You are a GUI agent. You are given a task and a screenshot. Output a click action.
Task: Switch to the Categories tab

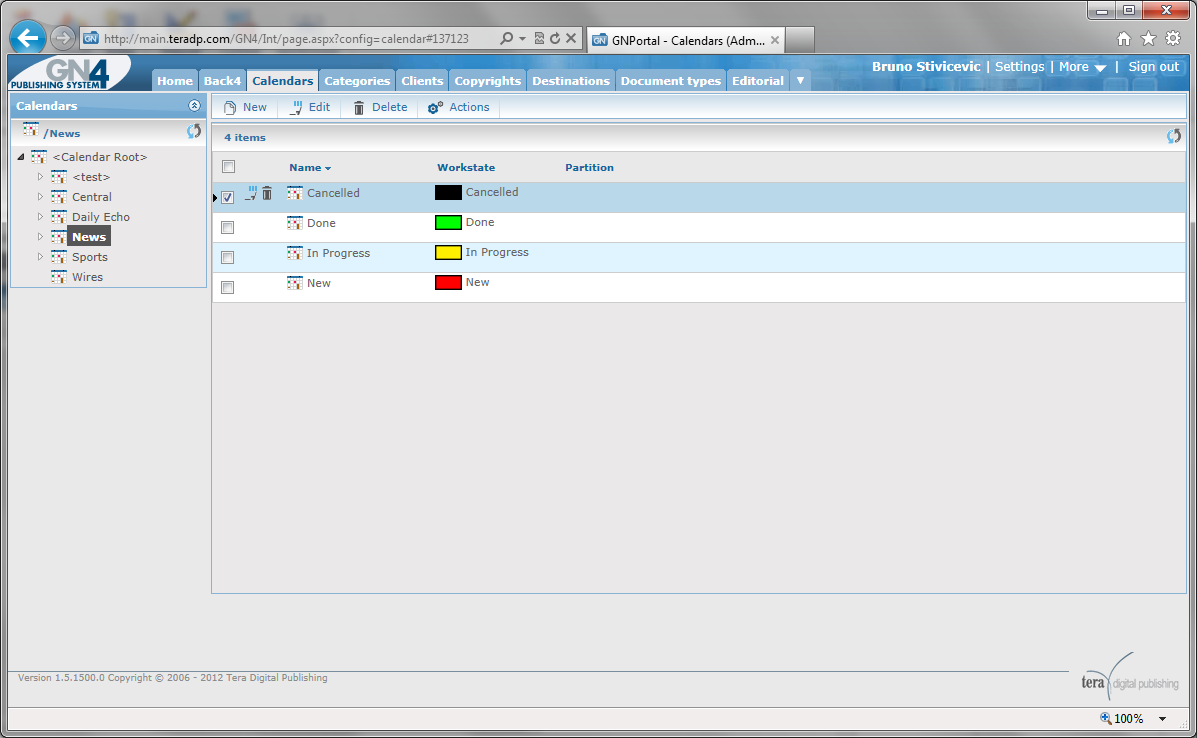357,80
